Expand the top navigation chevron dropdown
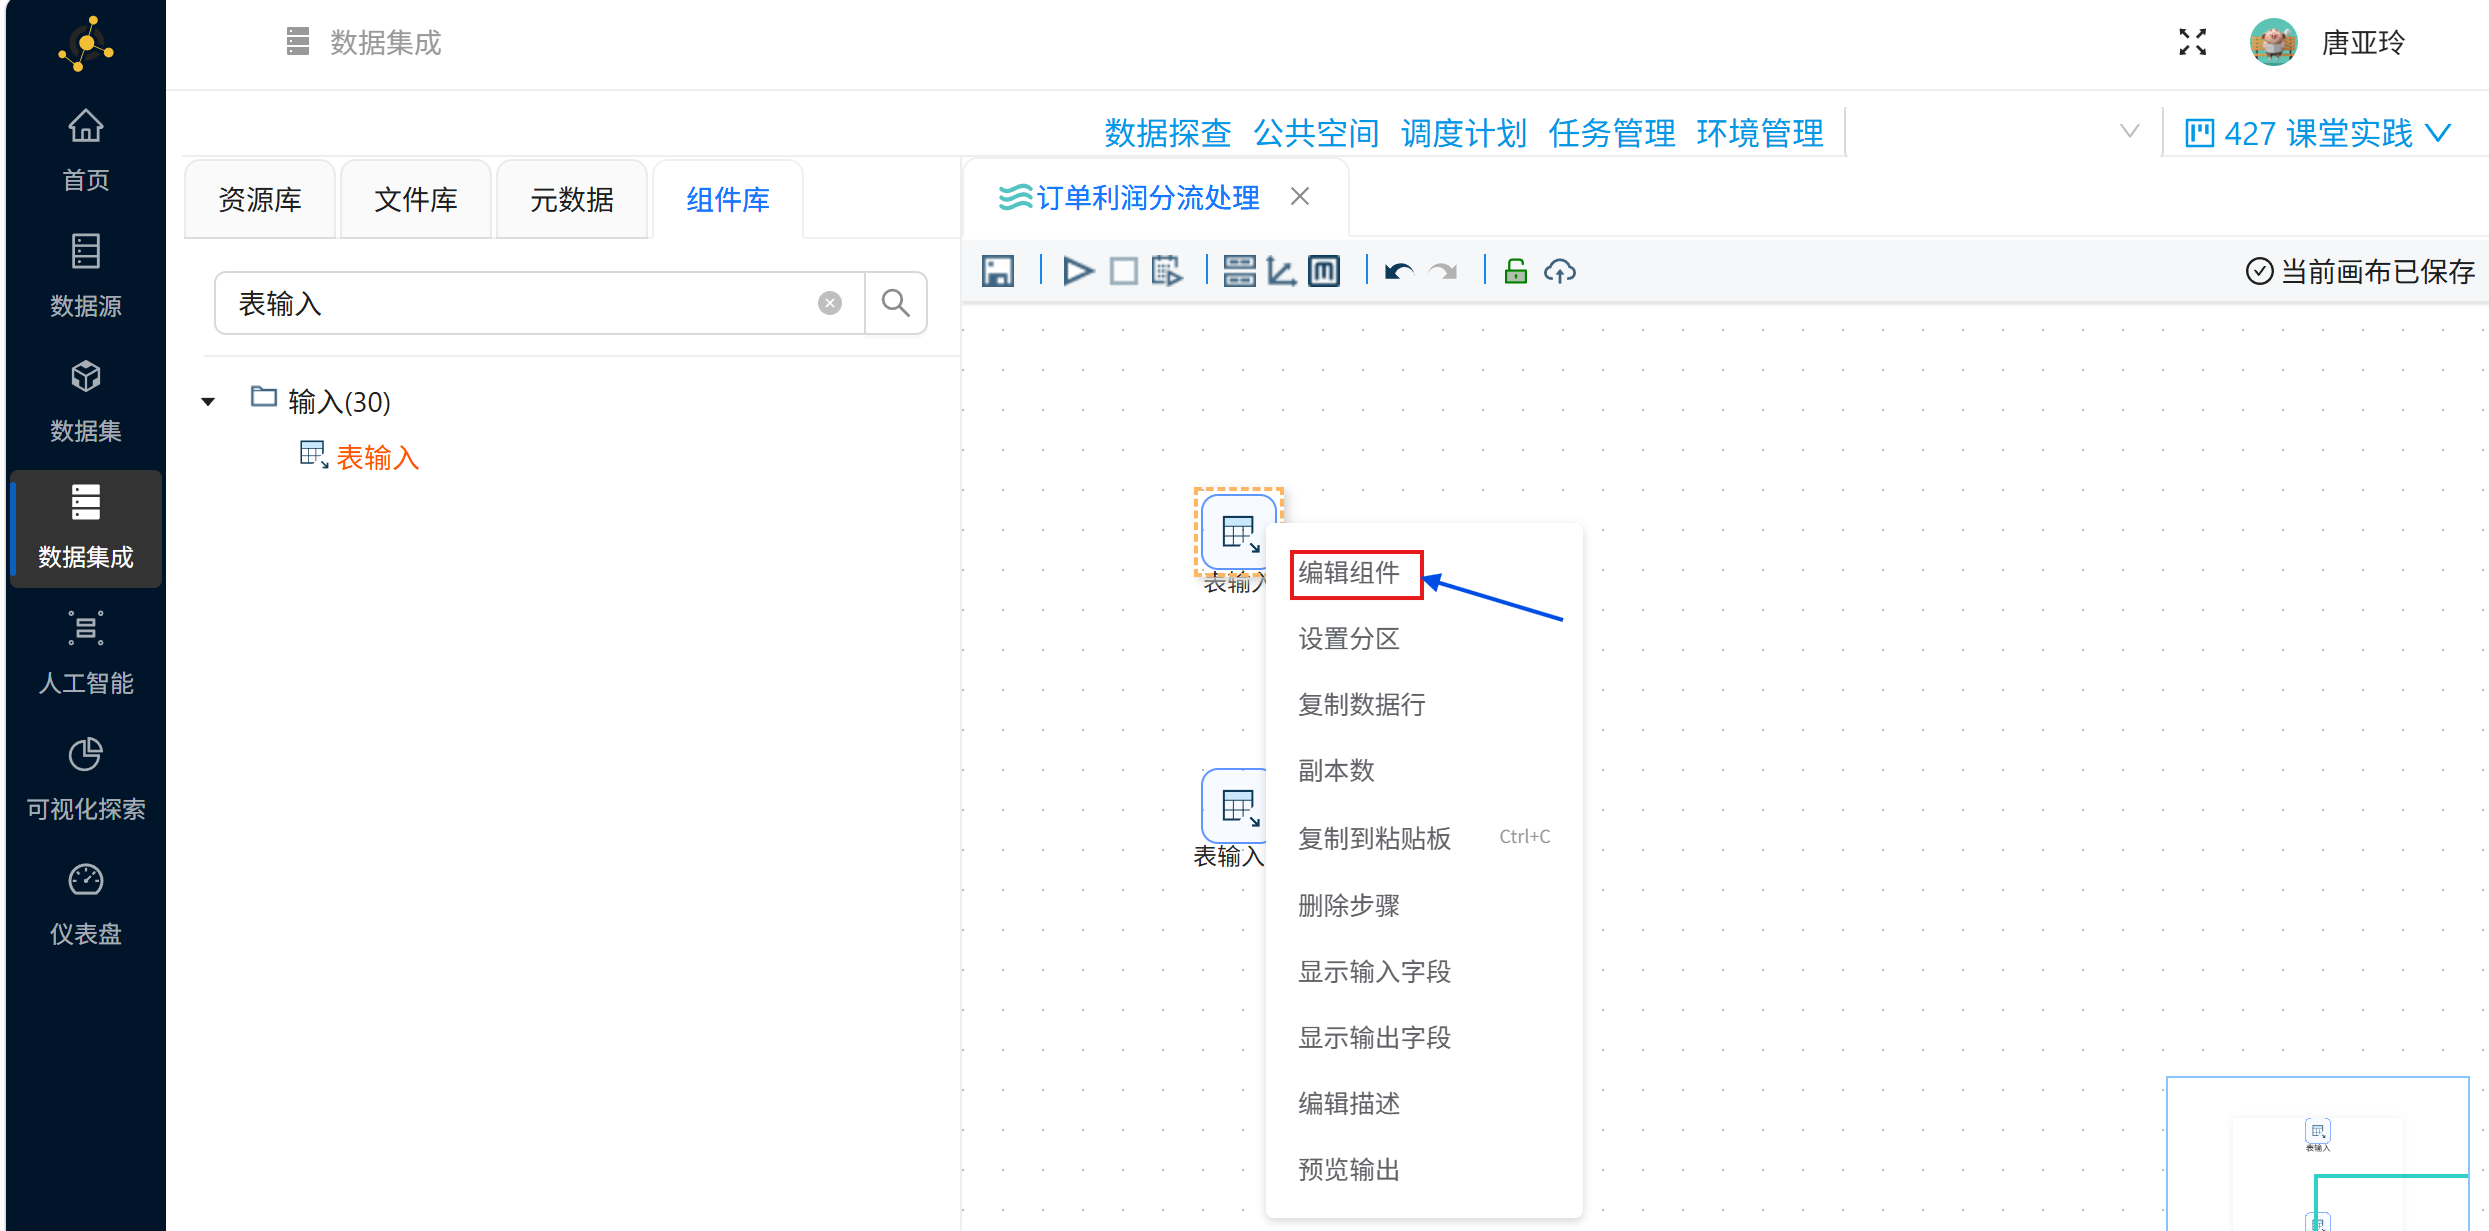The image size is (2489, 1231). (x=2129, y=131)
